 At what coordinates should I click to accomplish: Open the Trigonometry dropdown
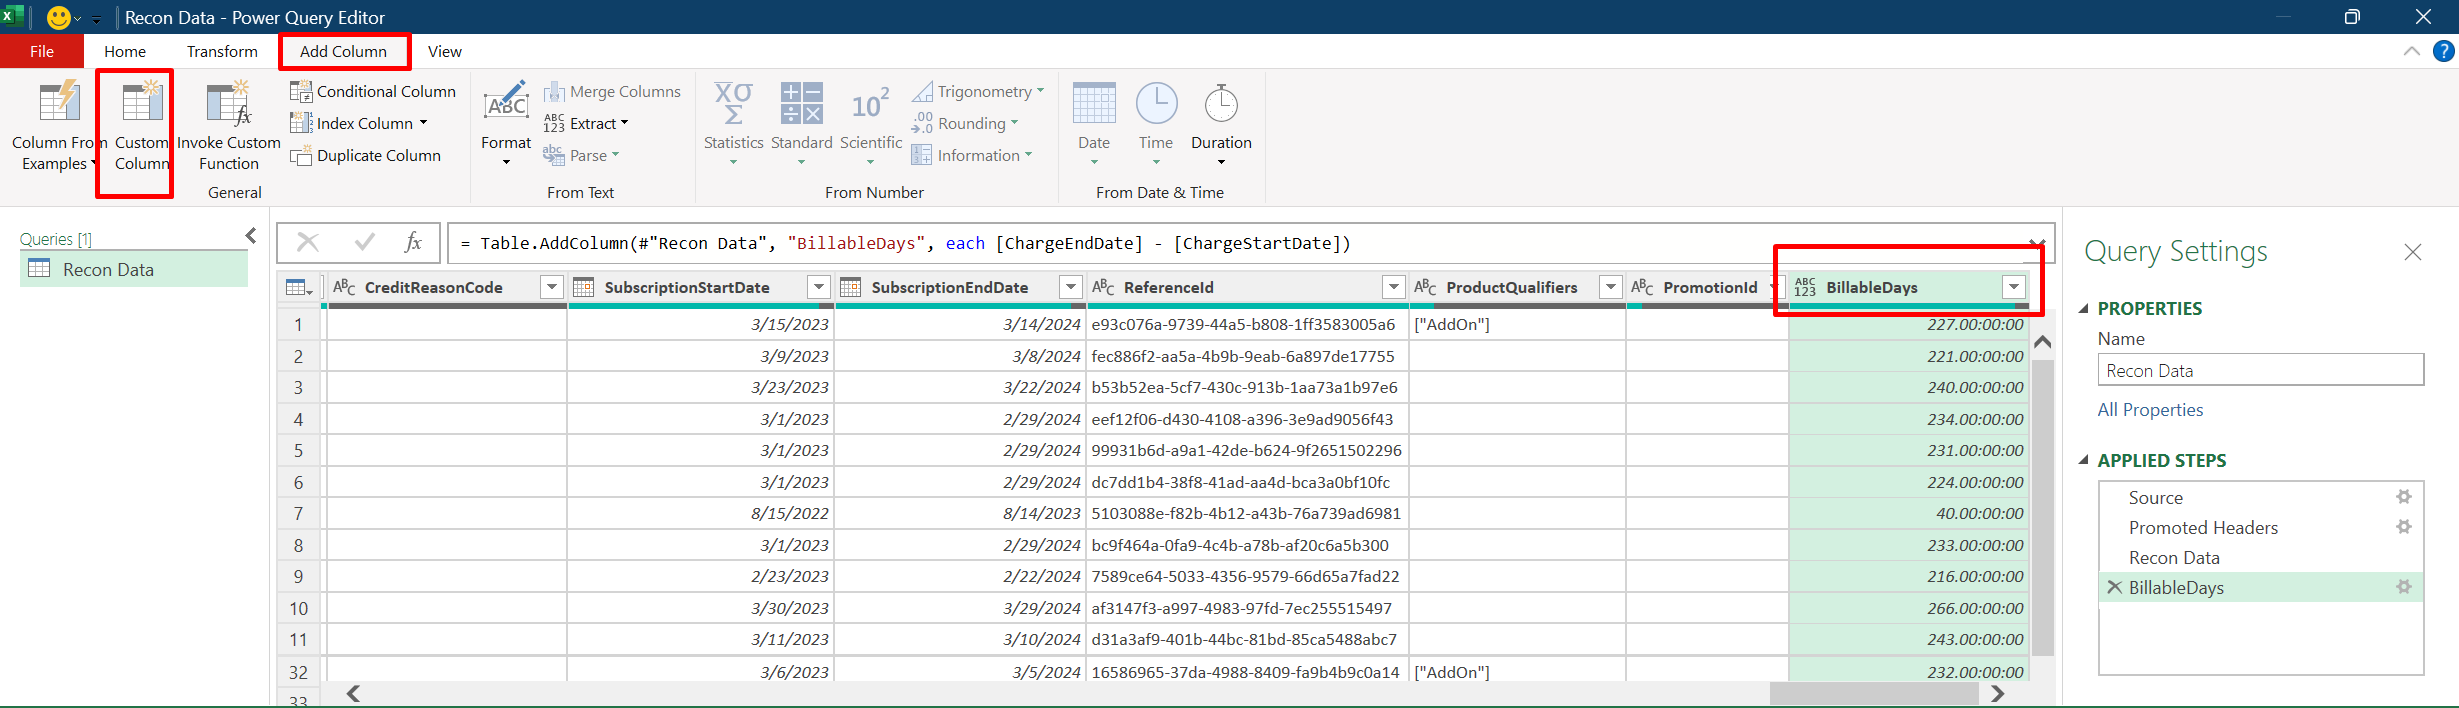(1040, 91)
